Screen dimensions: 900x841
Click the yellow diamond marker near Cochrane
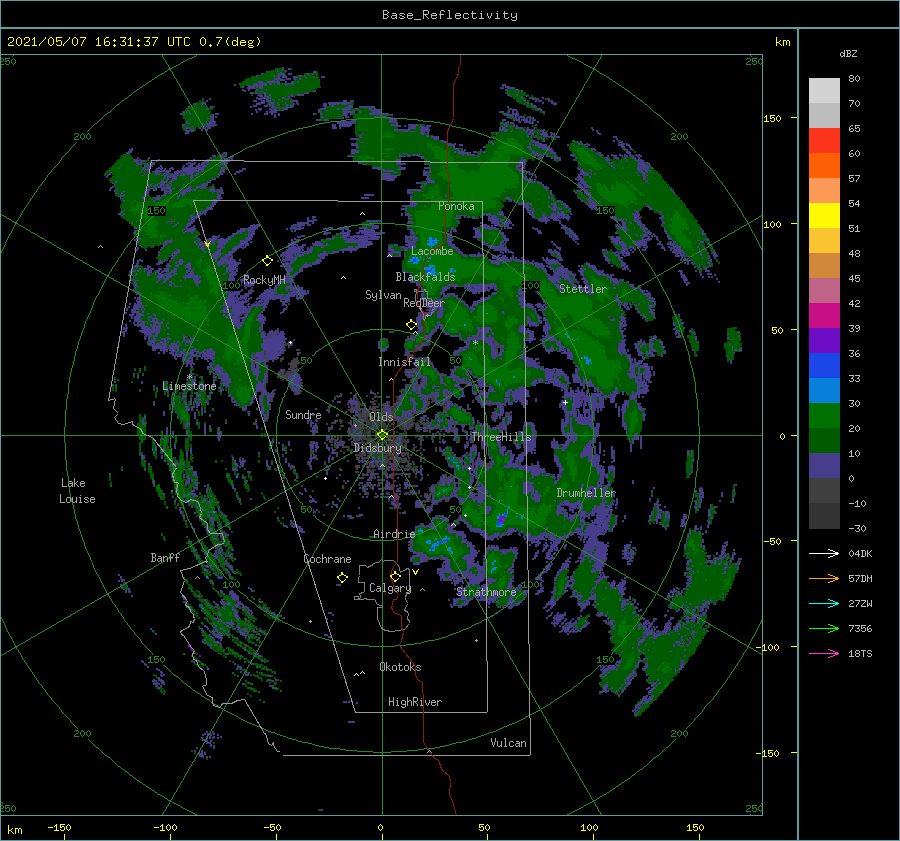pyautogui.click(x=343, y=578)
